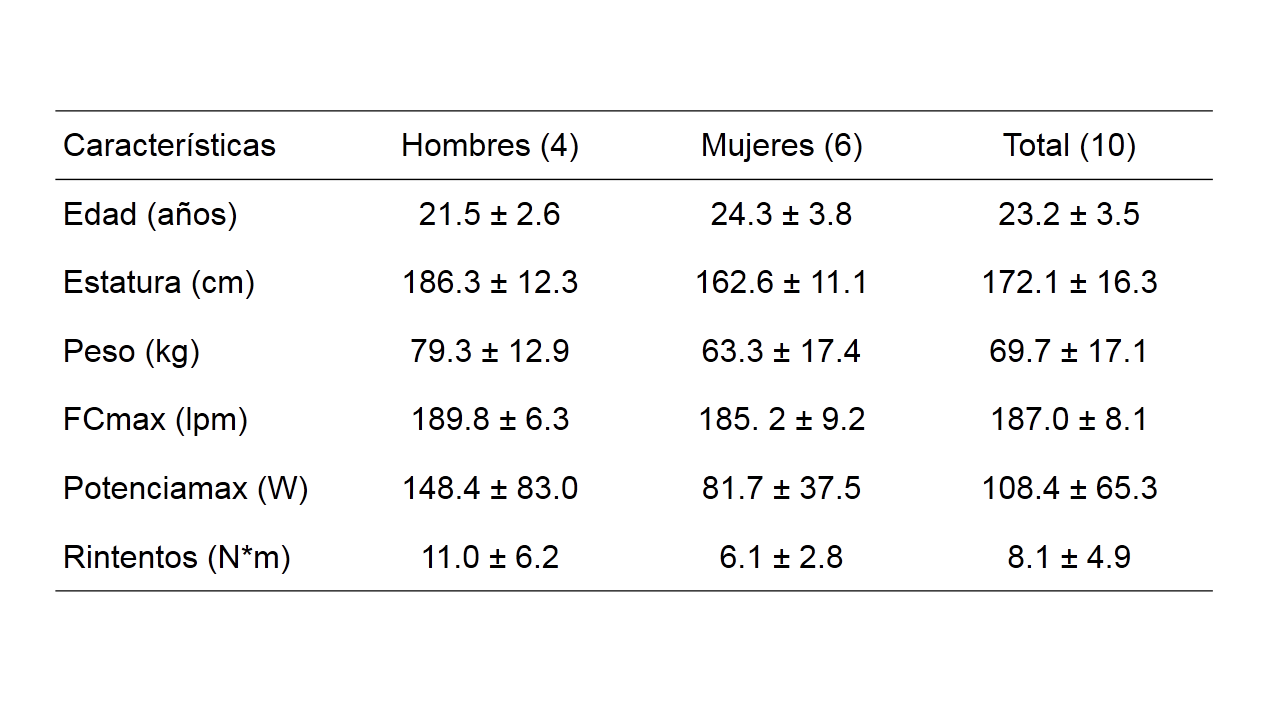Viewport: 1280px width, 720px height.
Task: Select the FCmax (lpm) row label
Action: coord(155,420)
